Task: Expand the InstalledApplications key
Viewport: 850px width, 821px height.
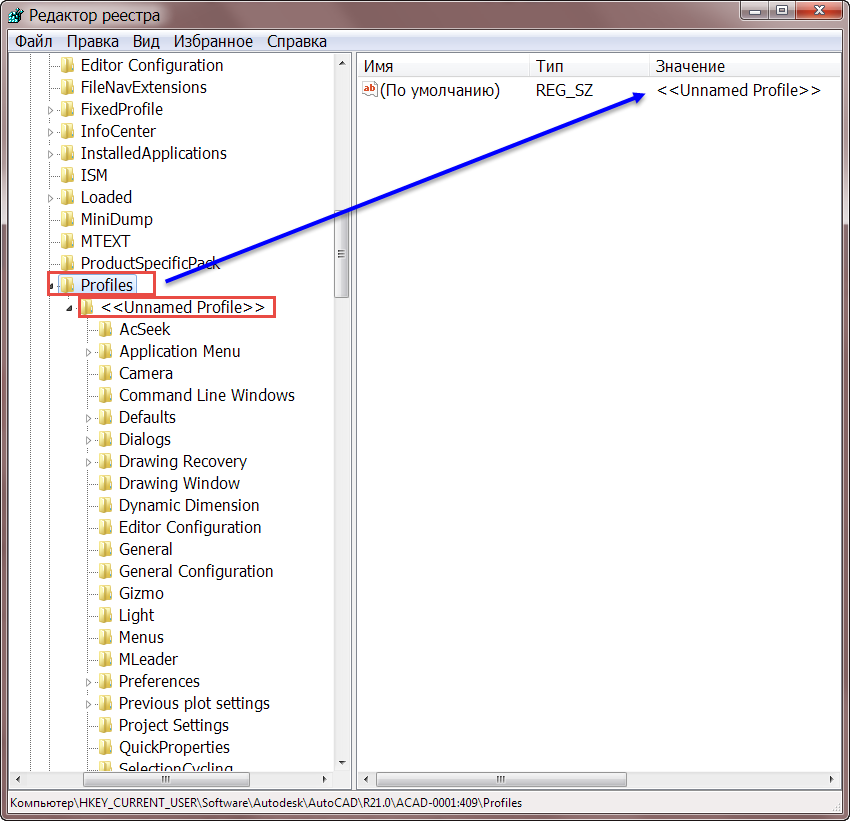Action: (50, 154)
